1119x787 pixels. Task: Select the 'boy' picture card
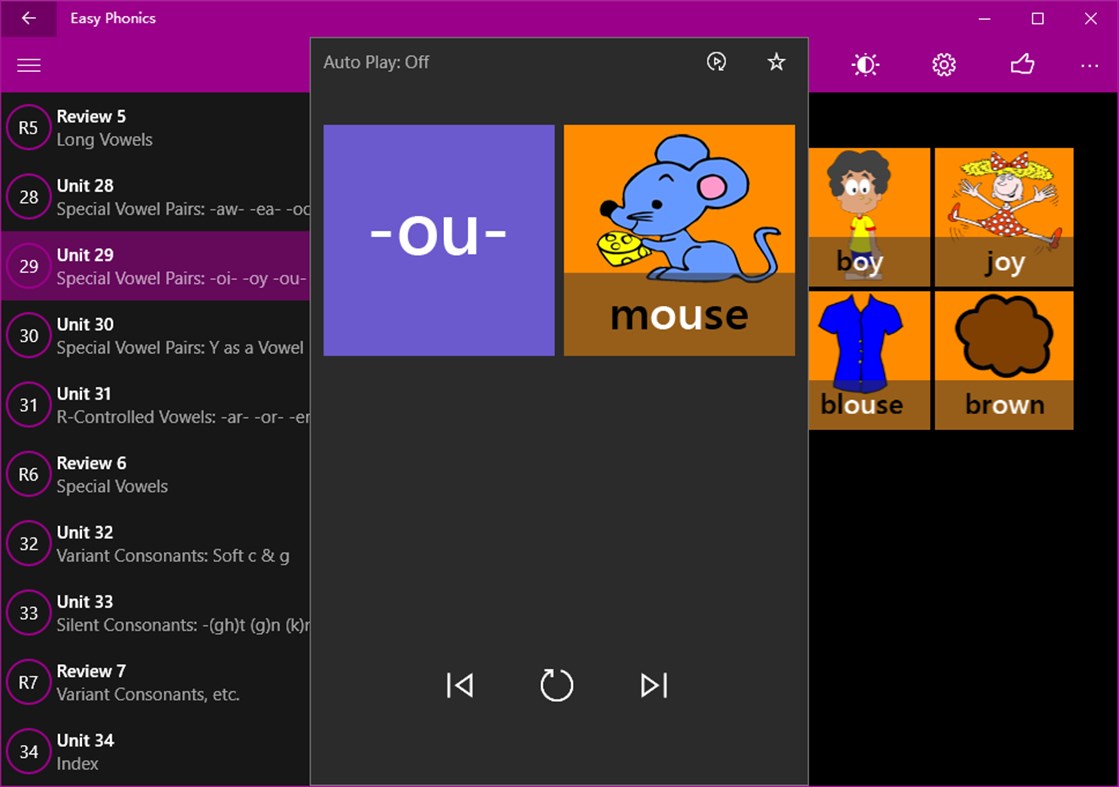(868, 218)
